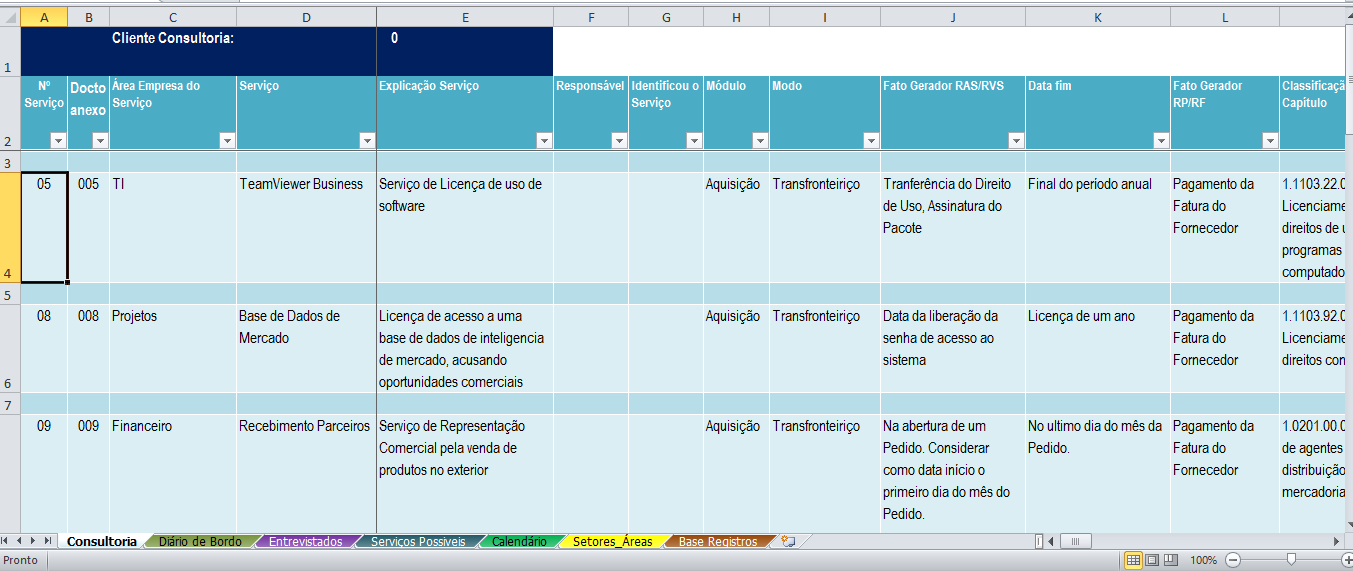Open filter dropdown for Módulo column
The height and width of the screenshot is (571, 1353).
coord(759,141)
